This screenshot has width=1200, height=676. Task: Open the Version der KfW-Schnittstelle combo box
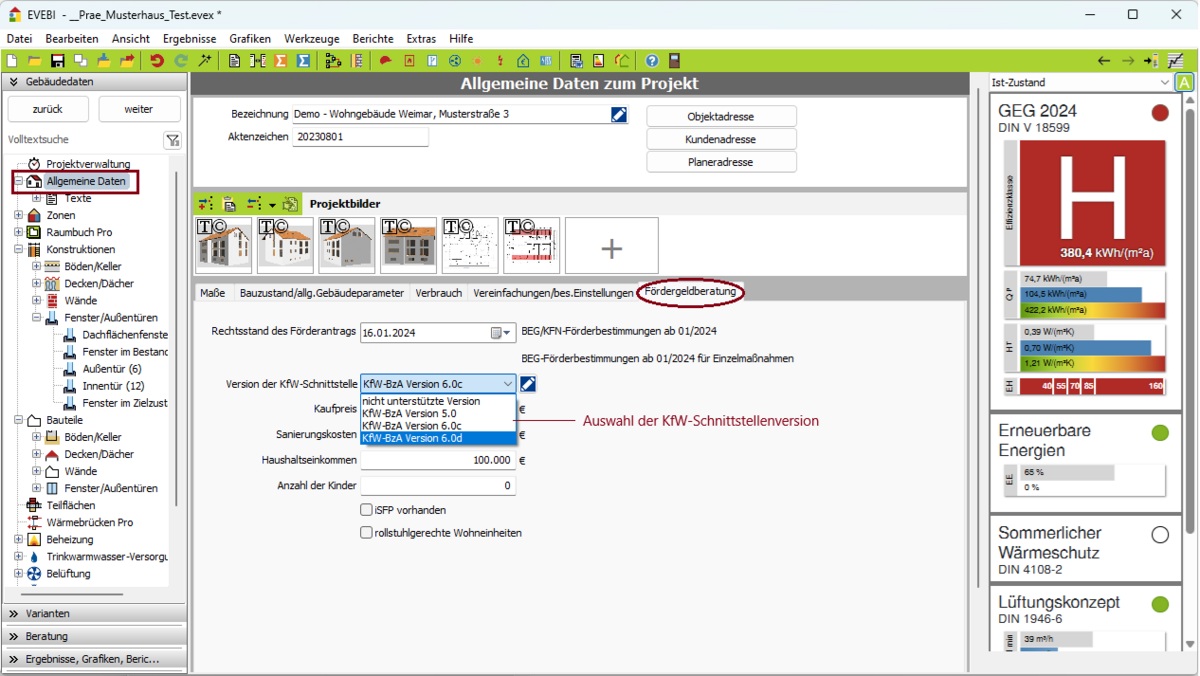(438, 384)
